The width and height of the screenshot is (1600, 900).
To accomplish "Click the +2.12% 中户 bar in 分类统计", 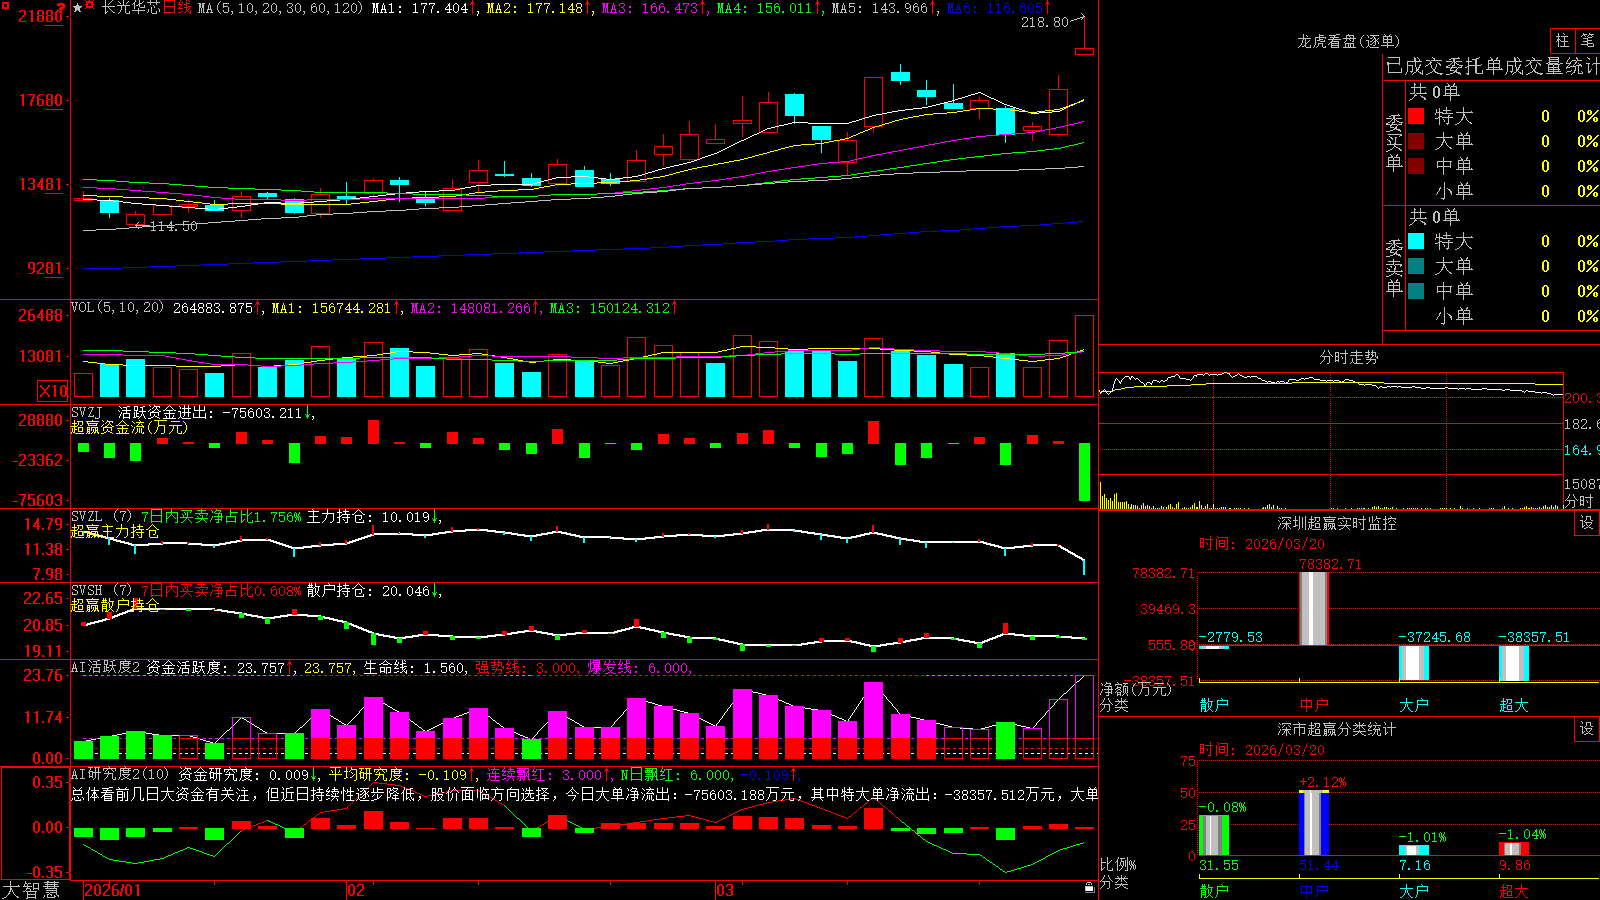I will tap(1313, 823).
